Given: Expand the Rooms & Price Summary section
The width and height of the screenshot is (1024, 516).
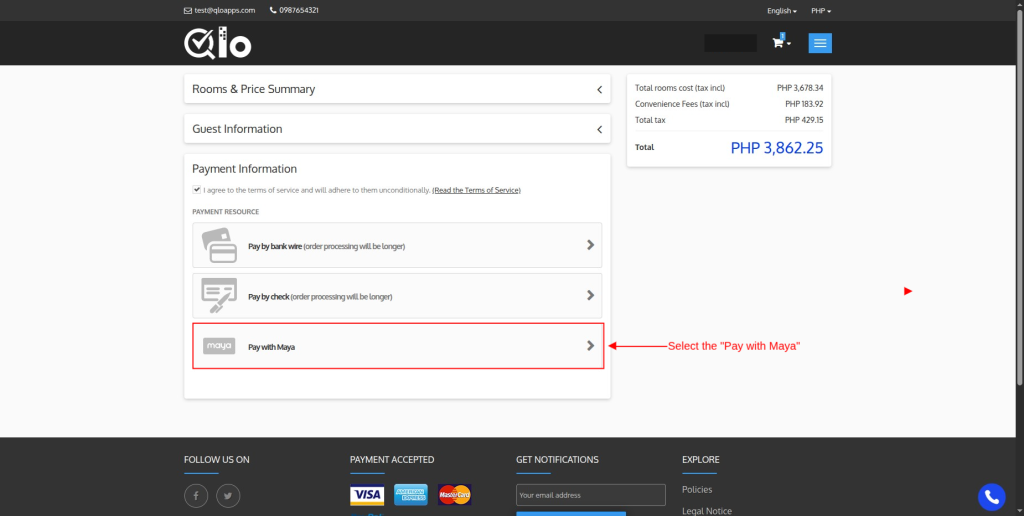Looking at the screenshot, I should pos(397,89).
